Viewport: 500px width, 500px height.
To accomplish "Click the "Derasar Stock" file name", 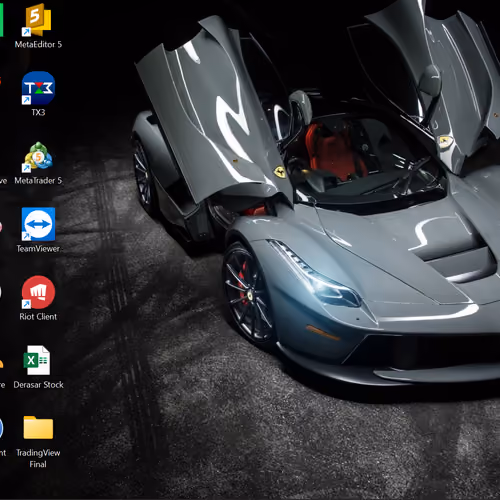I will click(38, 385).
